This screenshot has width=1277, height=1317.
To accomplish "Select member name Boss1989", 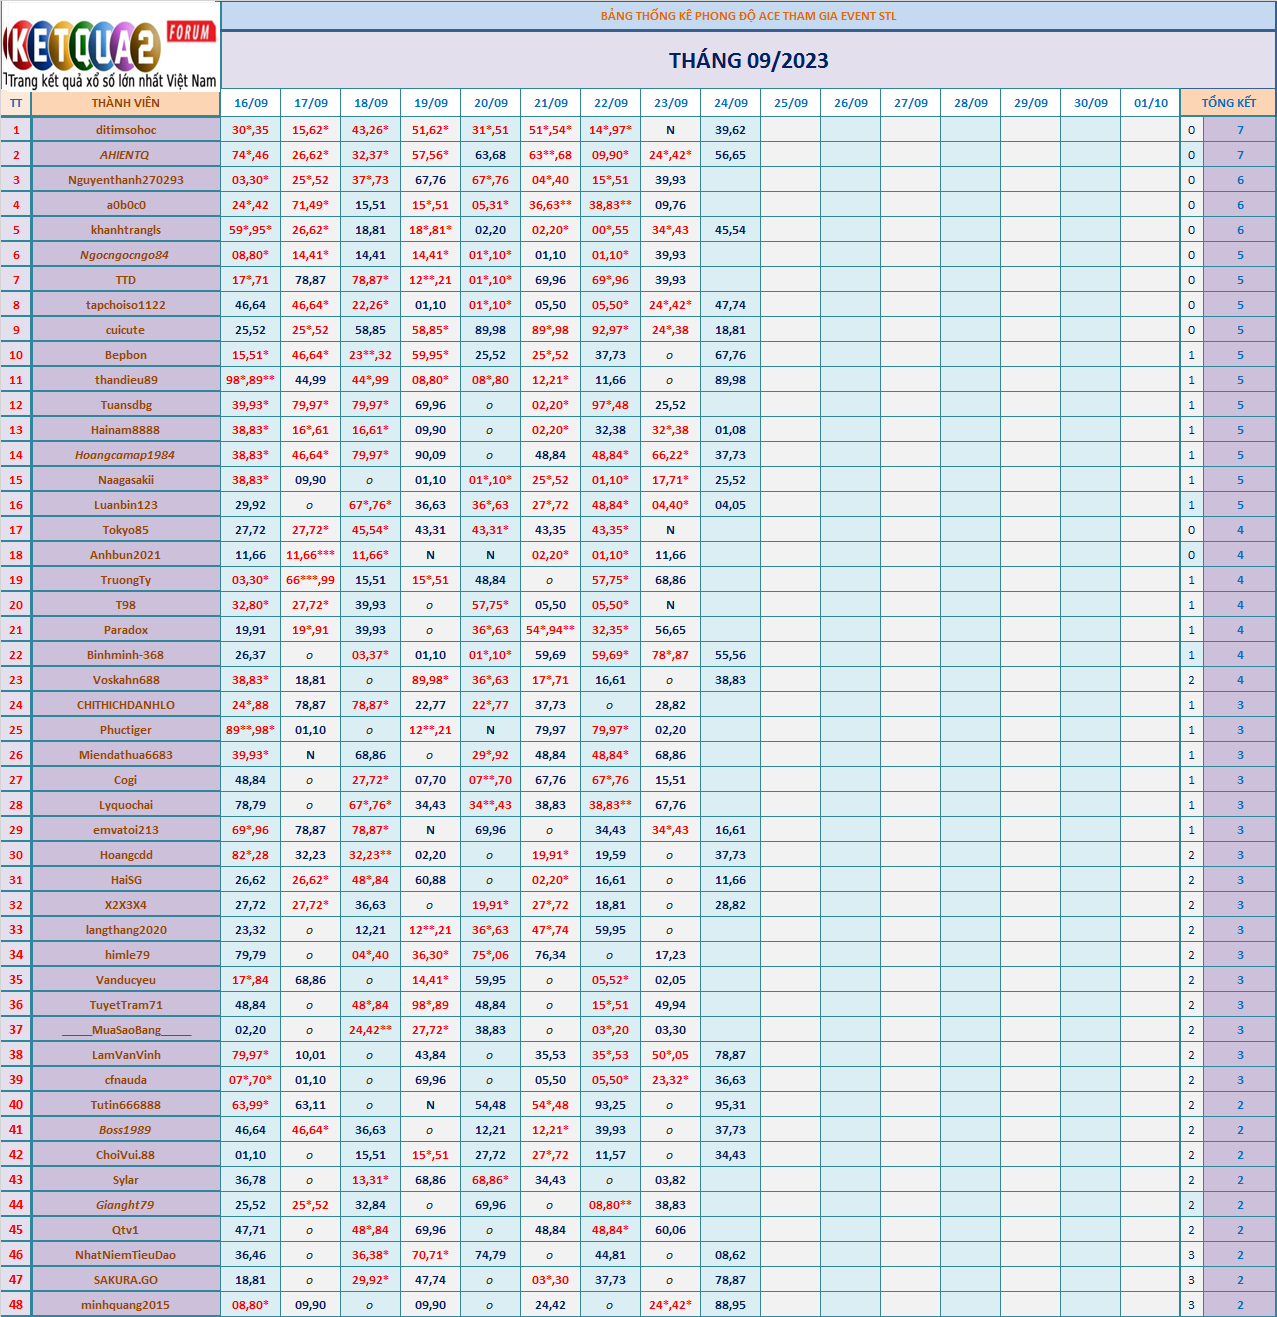I will [x=125, y=1130].
